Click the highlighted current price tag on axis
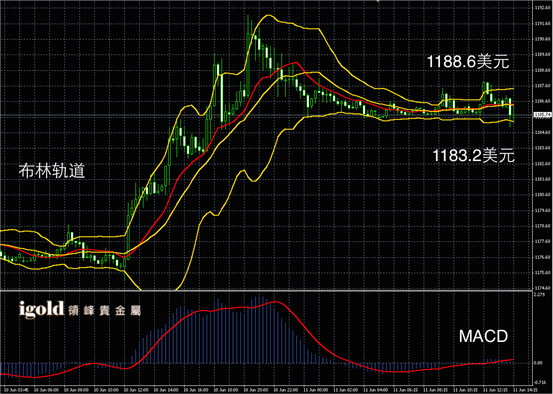The width and height of the screenshot is (553, 394). (x=543, y=115)
